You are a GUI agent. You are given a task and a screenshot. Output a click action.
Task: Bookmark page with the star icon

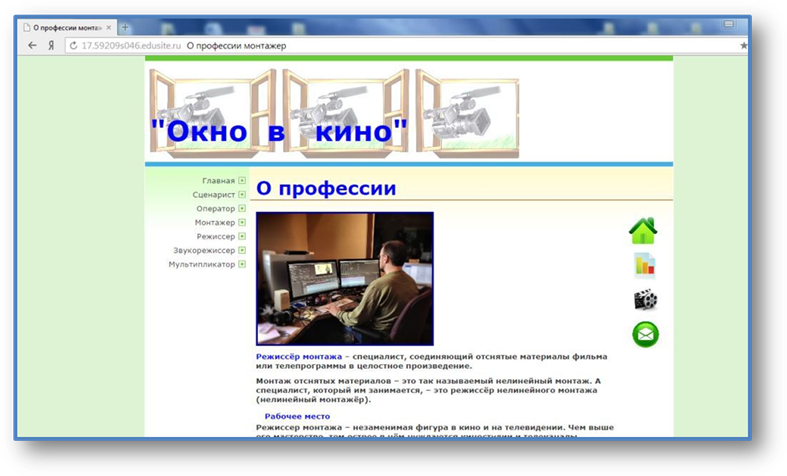[x=744, y=46]
